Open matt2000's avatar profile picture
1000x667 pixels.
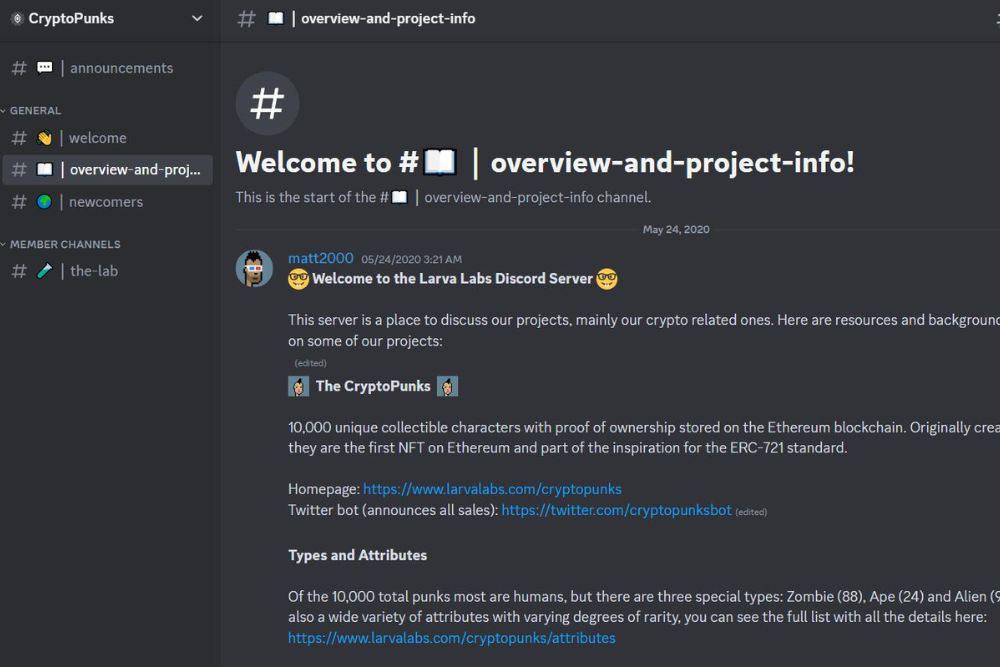pyautogui.click(x=254, y=268)
